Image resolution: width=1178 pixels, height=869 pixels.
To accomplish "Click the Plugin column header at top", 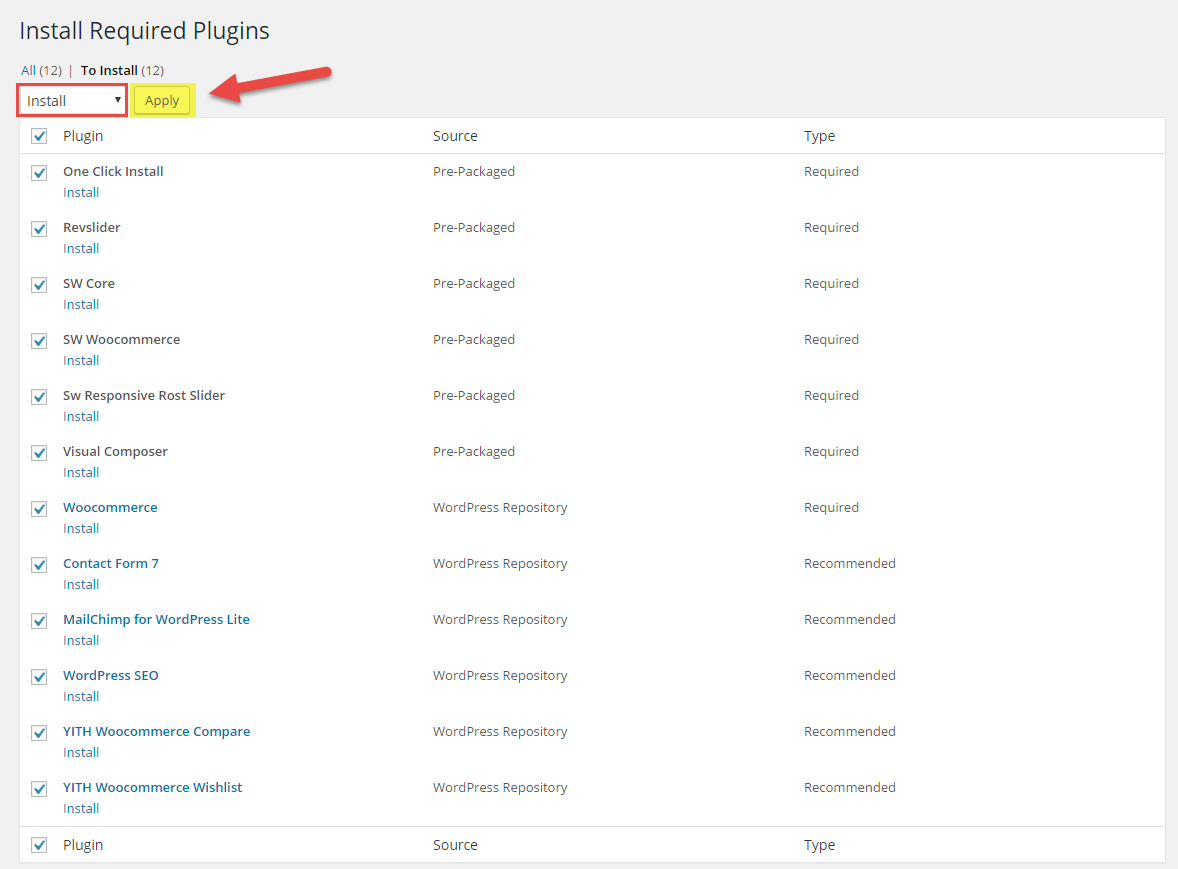I will 83,136.
